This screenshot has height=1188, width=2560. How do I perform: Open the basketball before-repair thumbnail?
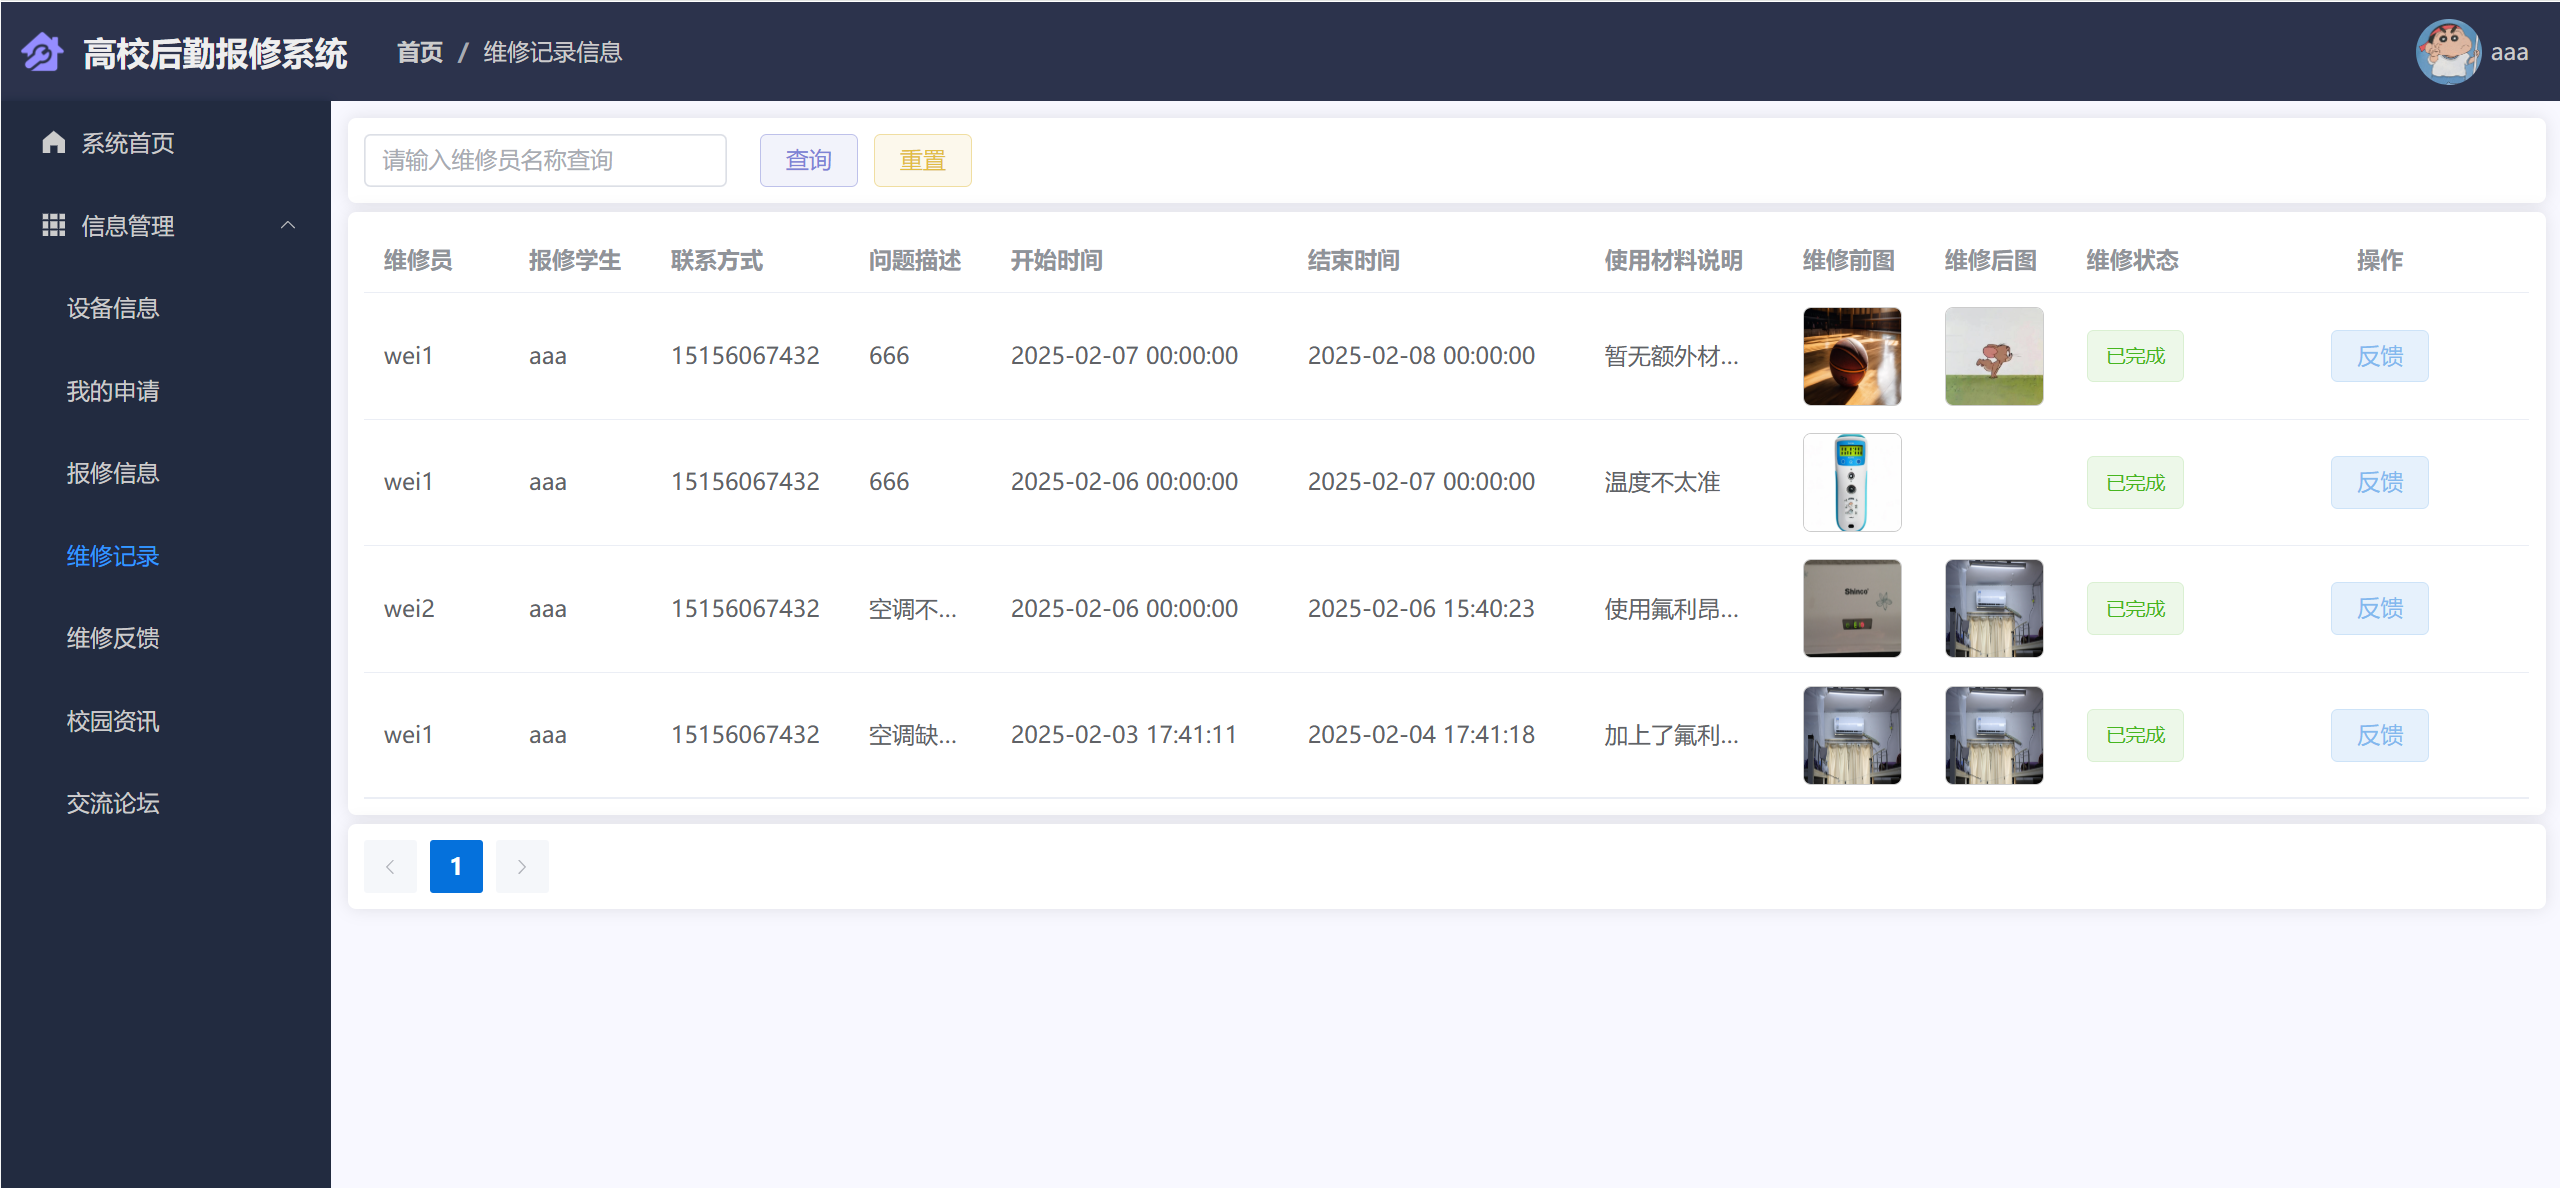[x=1851, y=356]
